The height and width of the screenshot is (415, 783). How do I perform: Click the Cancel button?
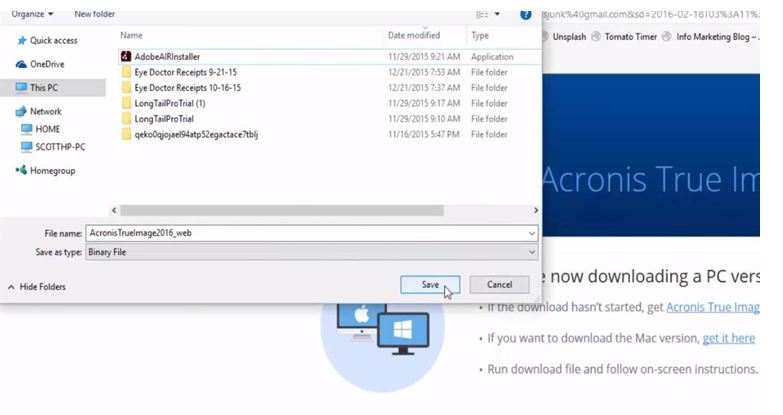coord(499,285)
